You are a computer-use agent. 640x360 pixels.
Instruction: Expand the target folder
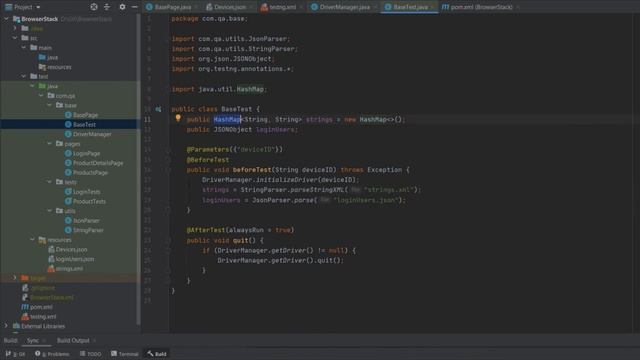click(x=15, y=278)
